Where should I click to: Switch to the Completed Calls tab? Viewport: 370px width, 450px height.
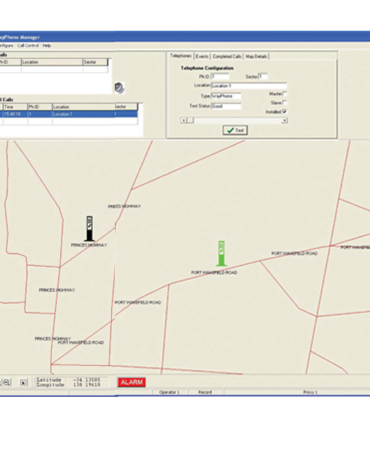(227, 56)
